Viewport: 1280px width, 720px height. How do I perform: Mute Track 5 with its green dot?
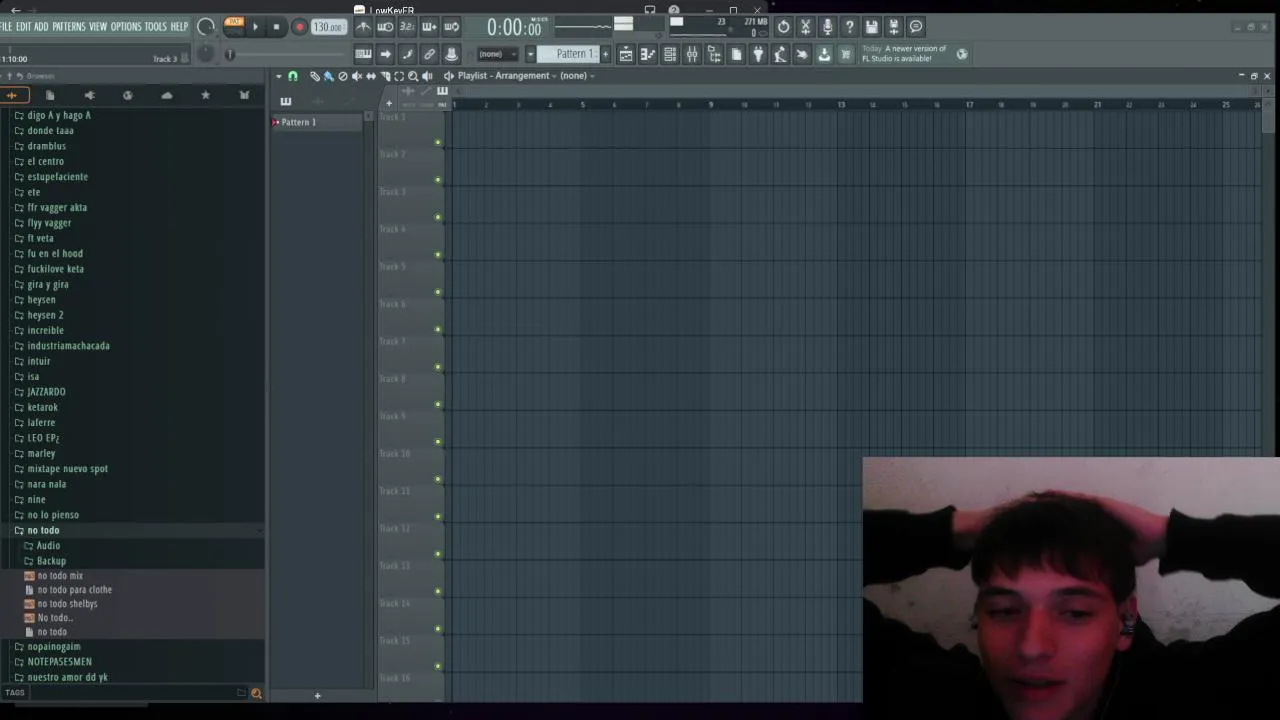437,292
